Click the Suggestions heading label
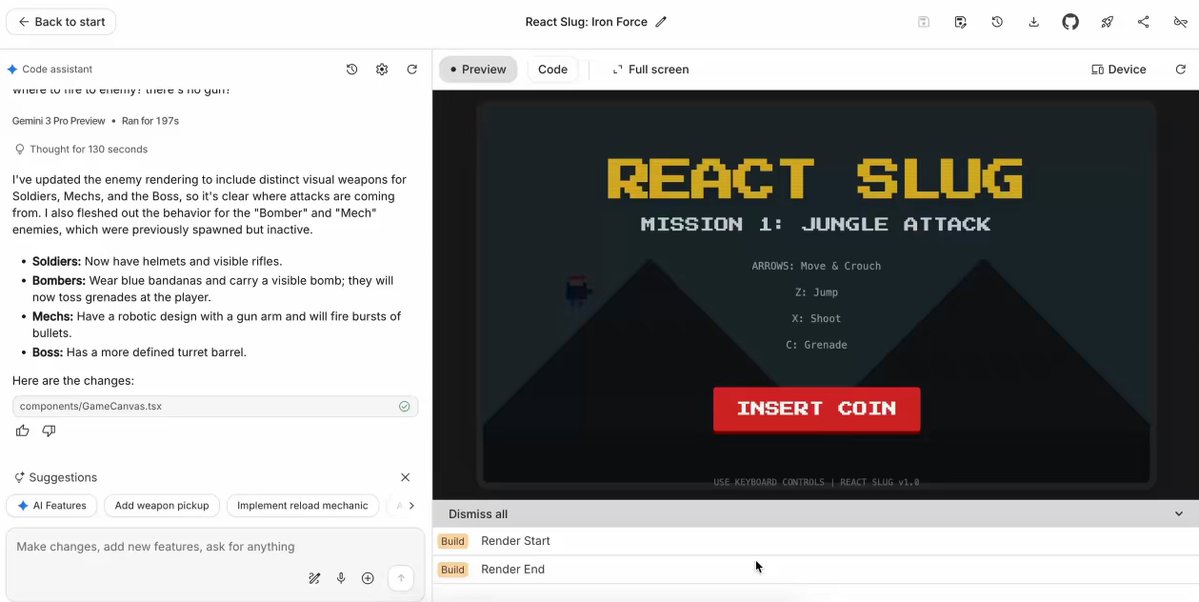 pyautogui.click(x=63, y=477)
